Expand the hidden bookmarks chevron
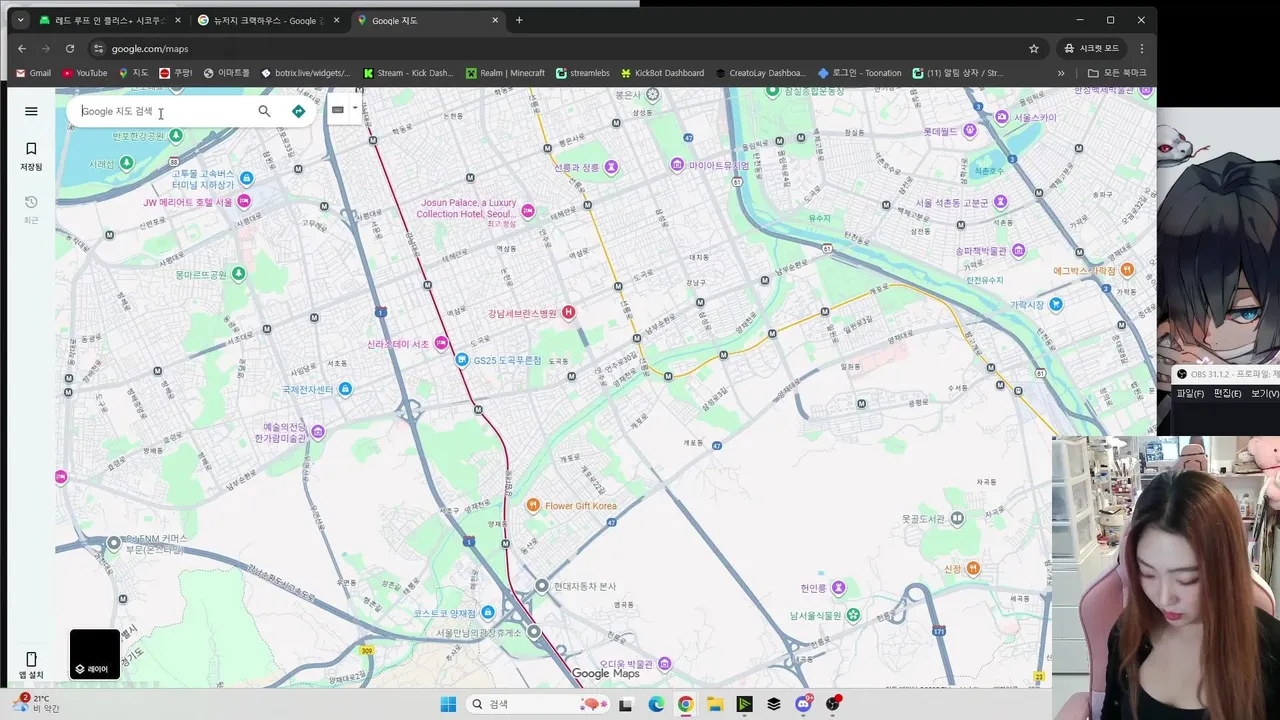Image resolution: width=1280 pixels, height=720 pixels. point(1061,73)
